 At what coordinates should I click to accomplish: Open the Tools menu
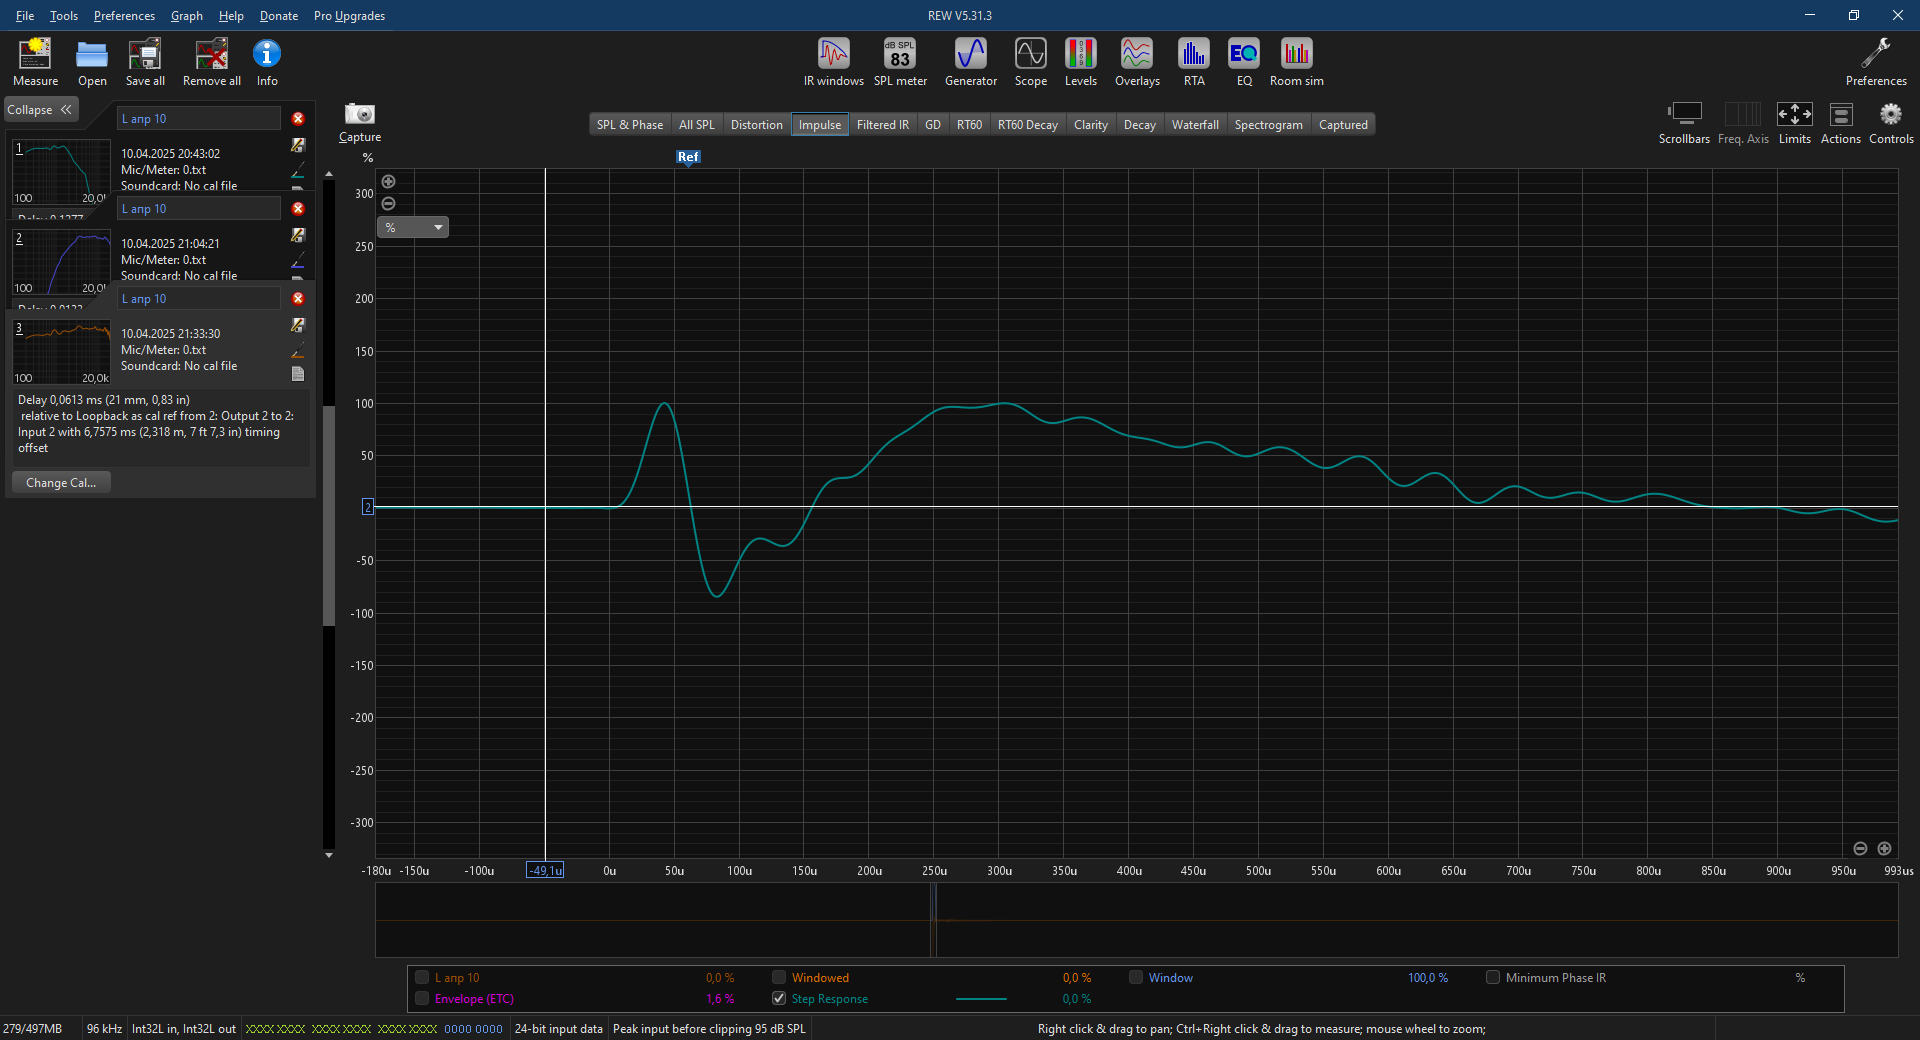tap(64, 16)
